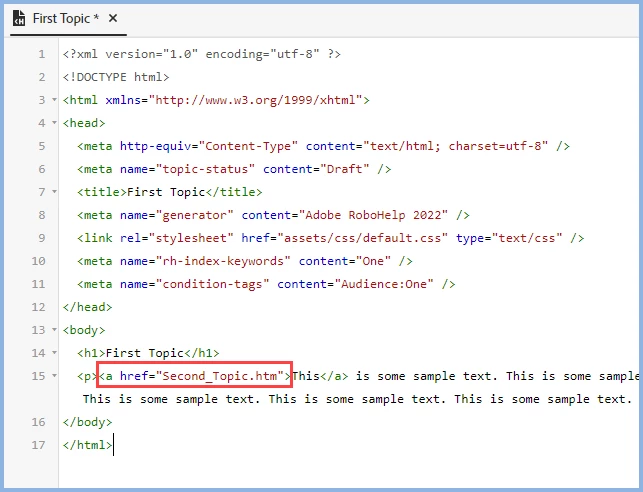Click the "text/css" type value
Image resolution: width=643 pixels, height=492 pixels.
pos(527,238)
